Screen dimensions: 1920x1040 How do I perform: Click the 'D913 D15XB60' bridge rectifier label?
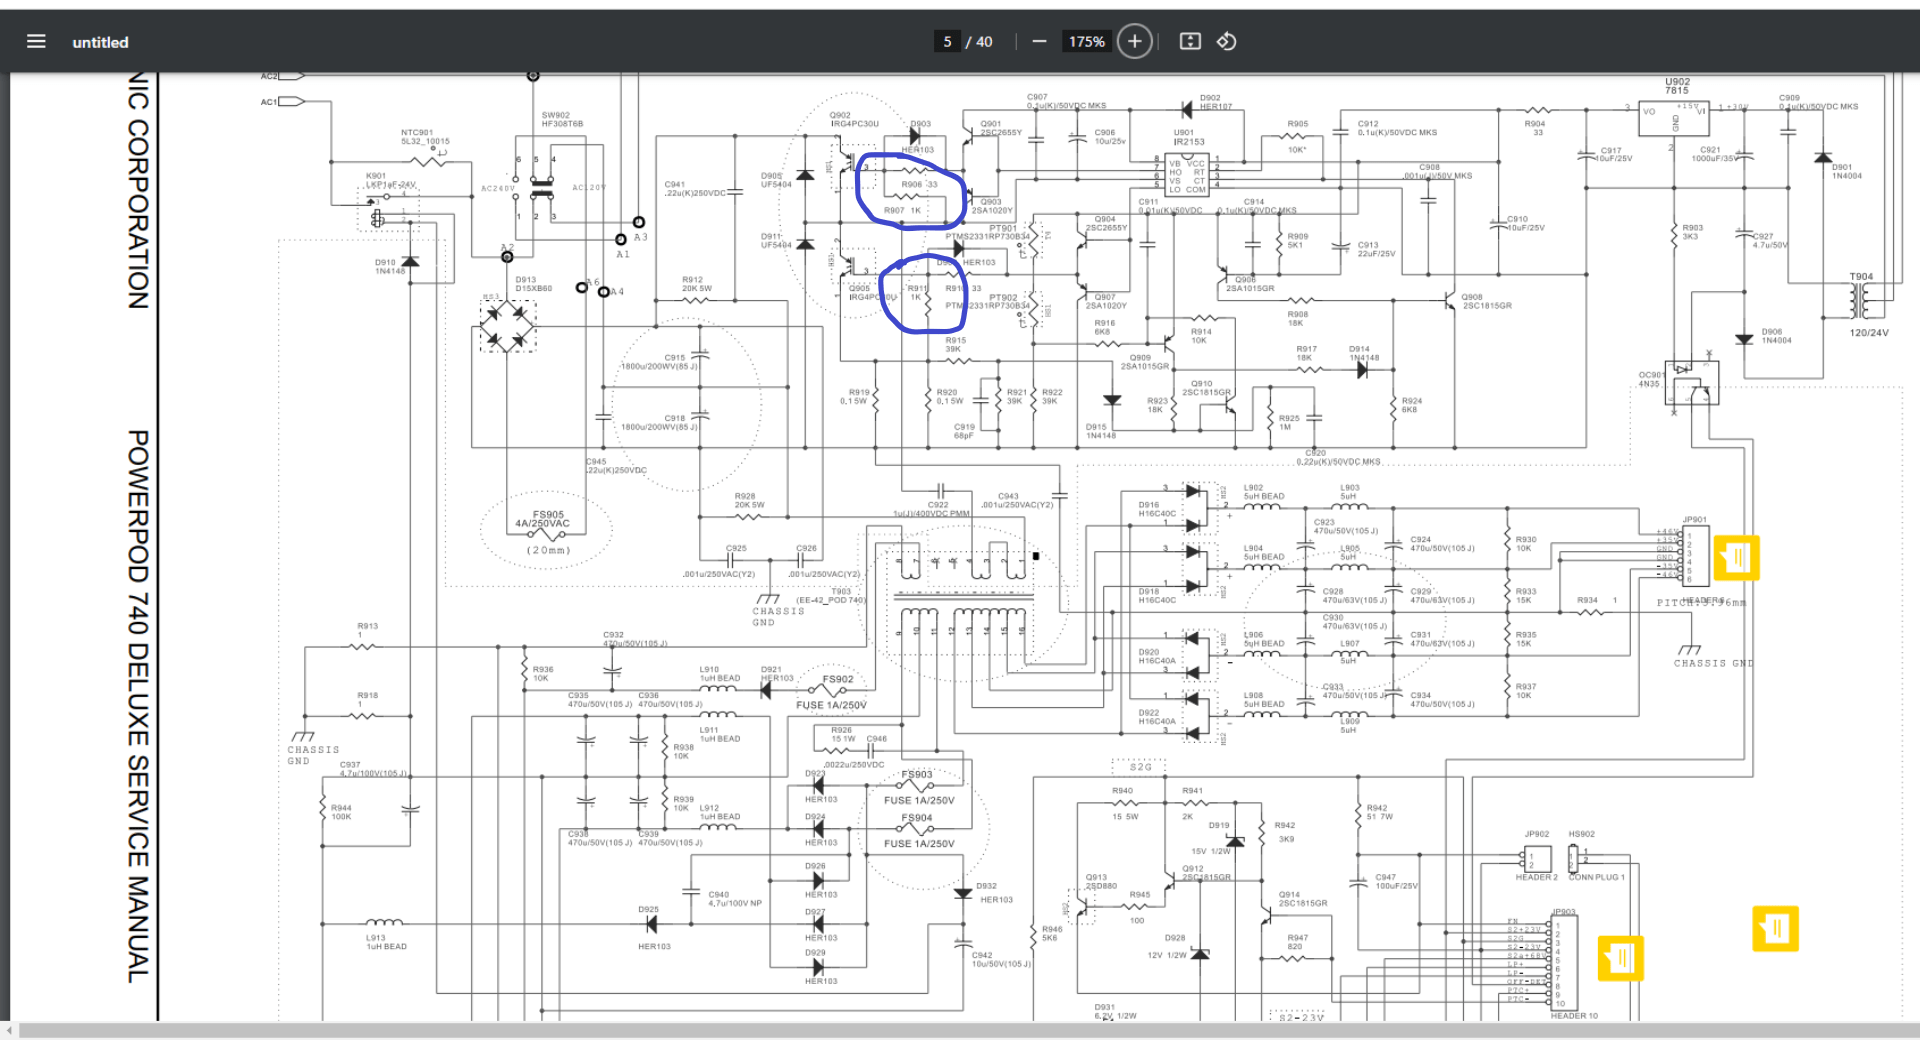[534, 284]
